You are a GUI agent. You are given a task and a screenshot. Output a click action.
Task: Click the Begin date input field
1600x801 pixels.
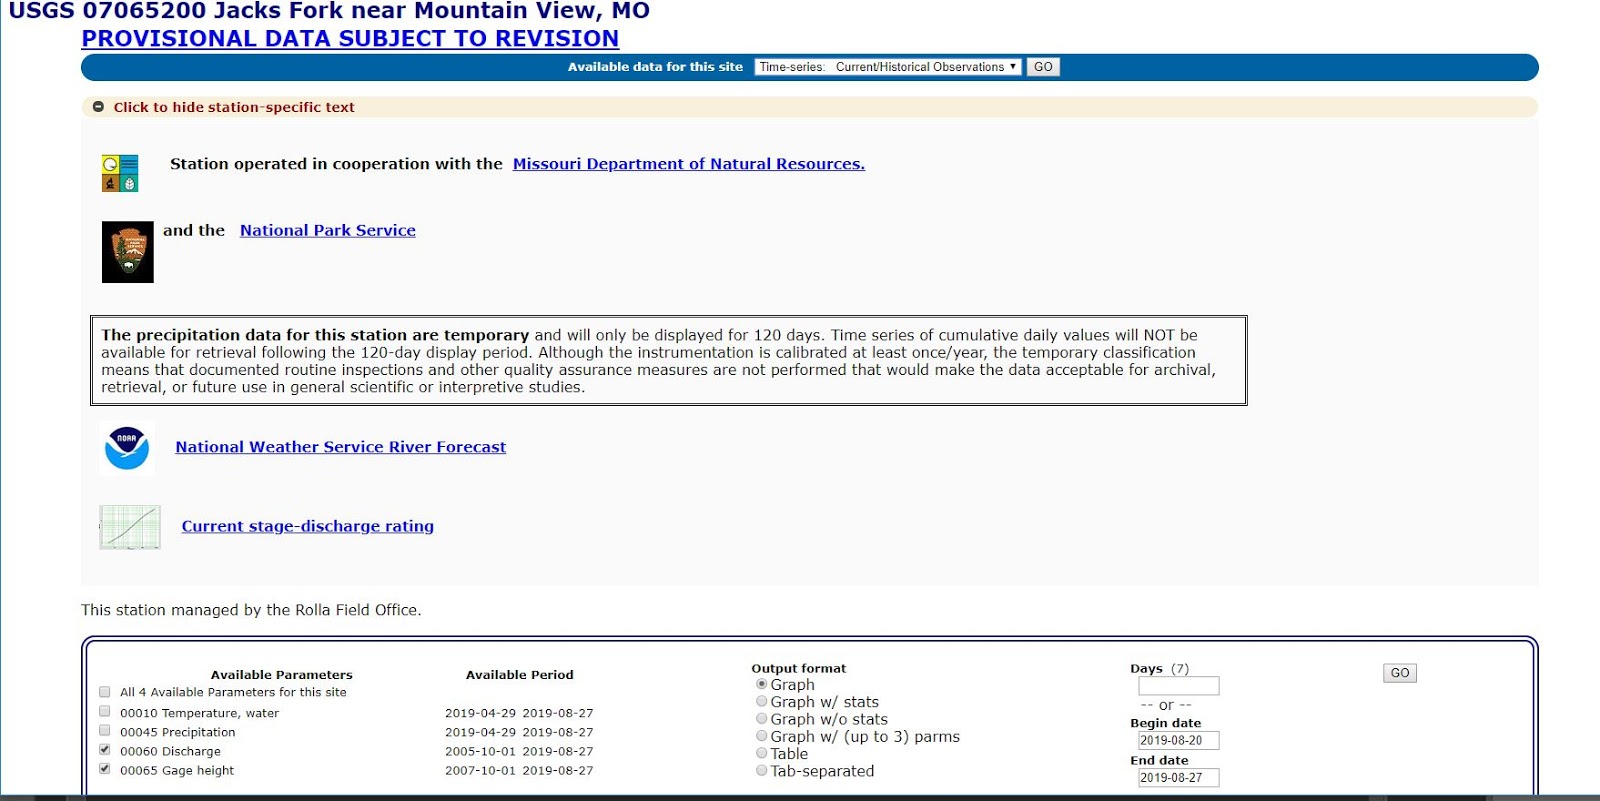coord(1179,741)
